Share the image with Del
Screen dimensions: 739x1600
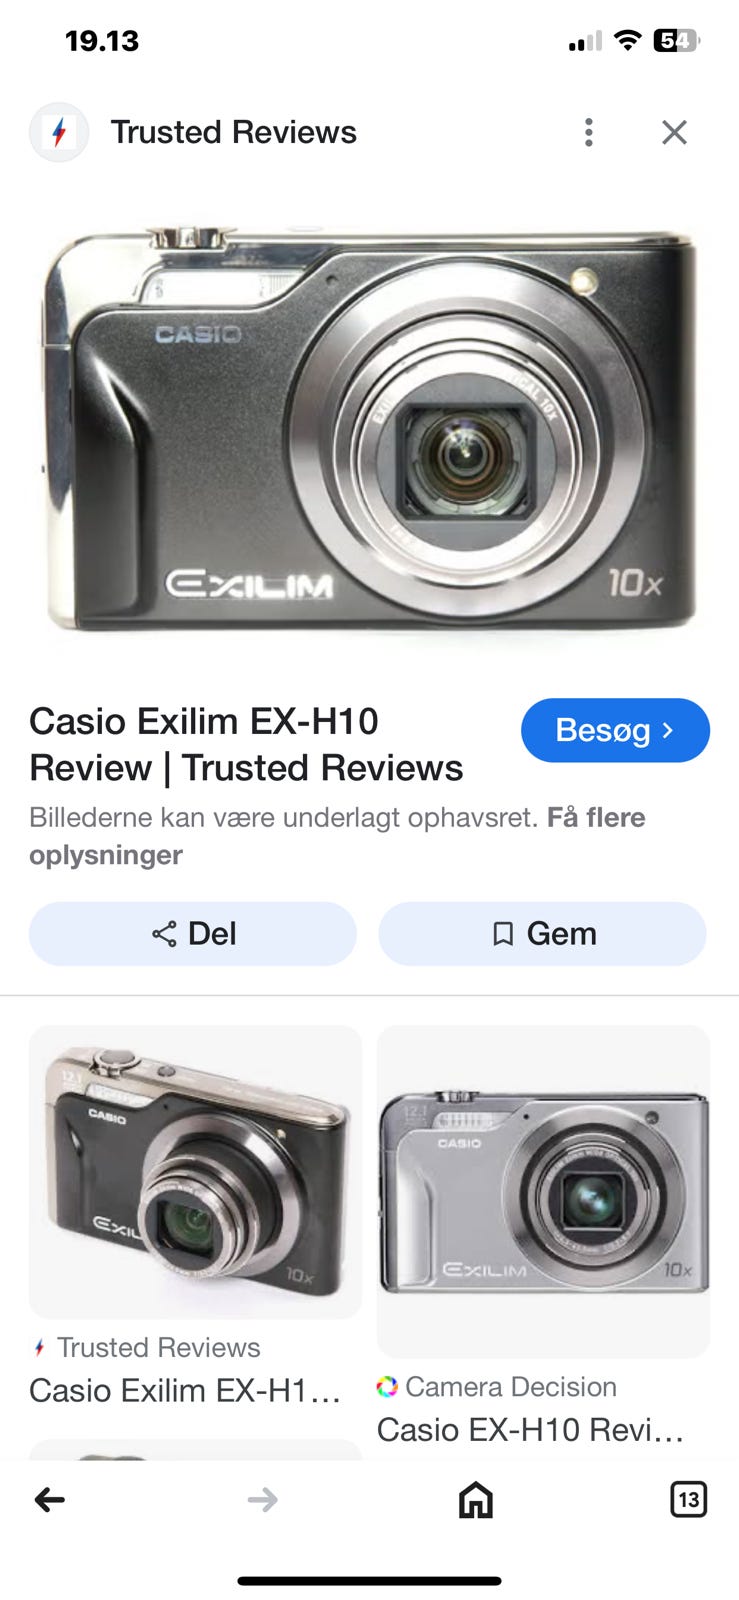(193, 934)
